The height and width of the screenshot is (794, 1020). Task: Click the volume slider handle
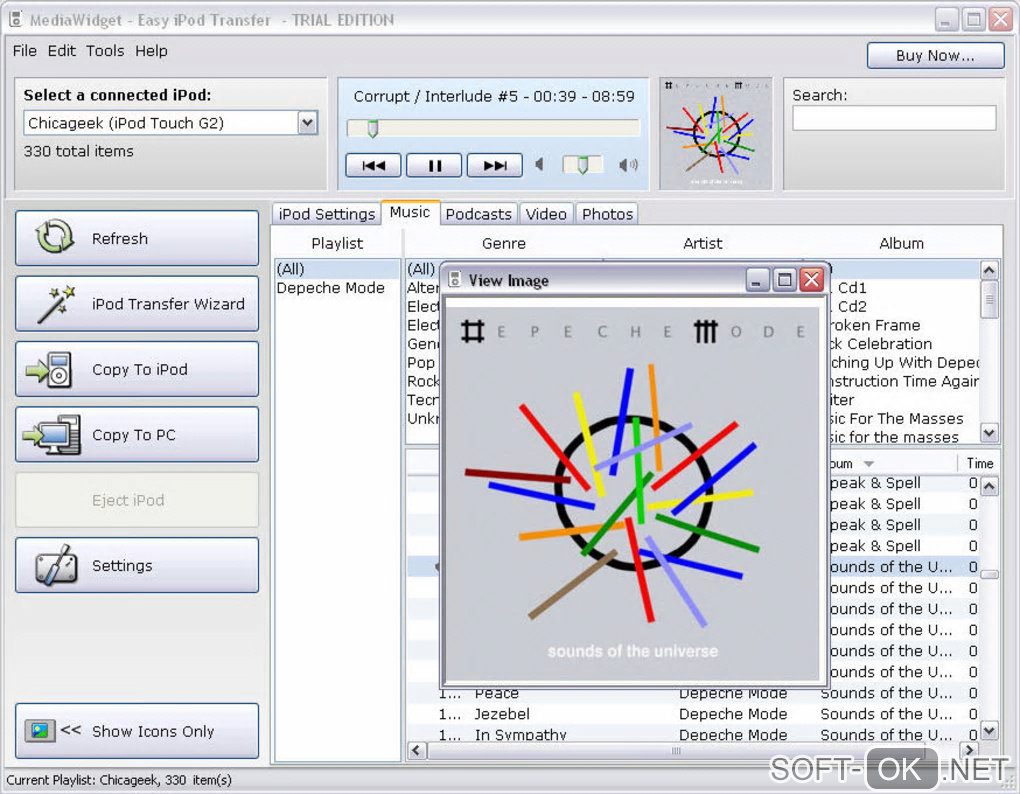click(582, 165)
